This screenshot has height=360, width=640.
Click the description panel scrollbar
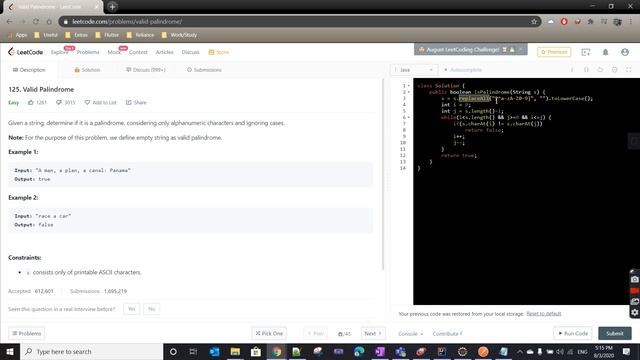click(x=383, y=174)
